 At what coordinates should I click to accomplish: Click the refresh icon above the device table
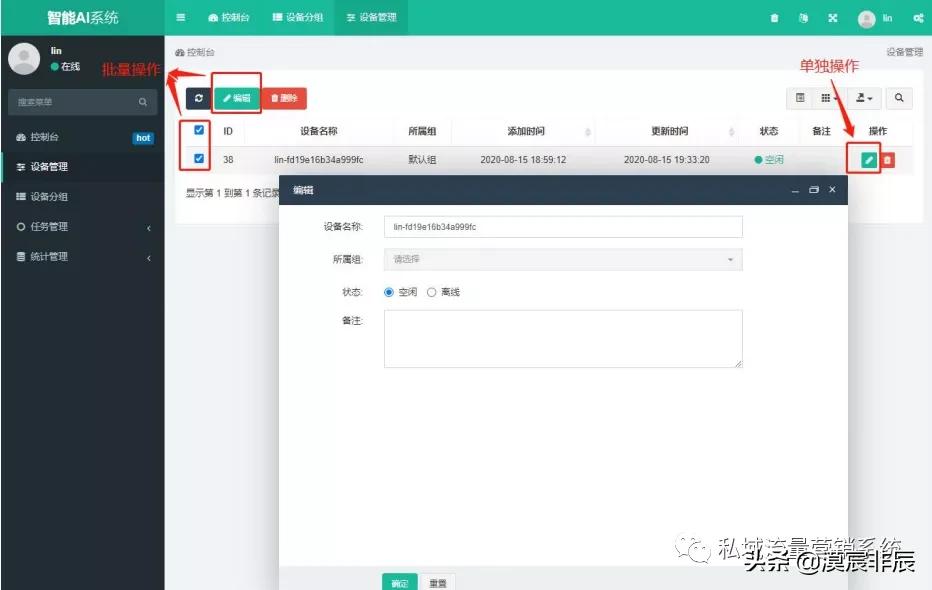point(198,98)
